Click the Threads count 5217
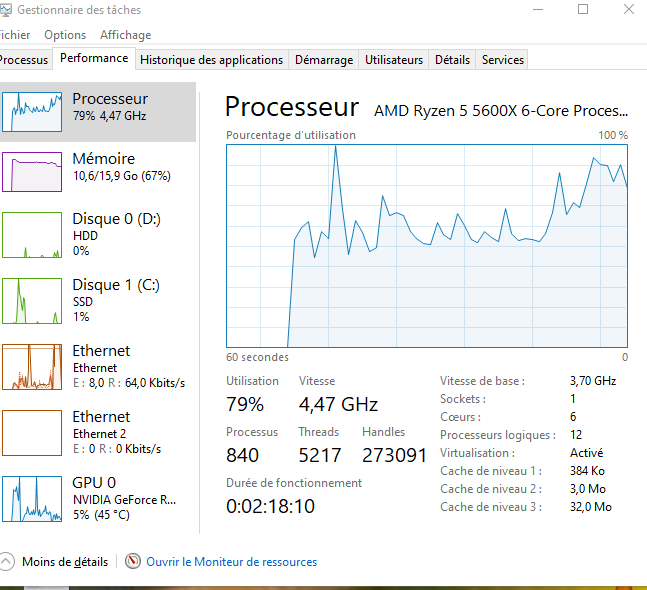This screenshot has width=647, height=590. coord(320,455)
